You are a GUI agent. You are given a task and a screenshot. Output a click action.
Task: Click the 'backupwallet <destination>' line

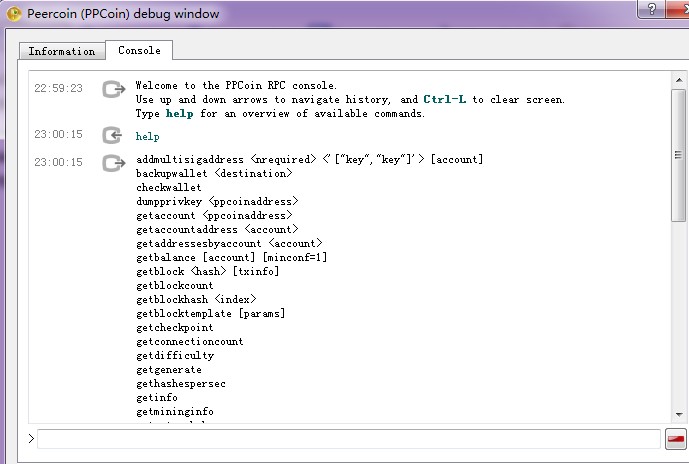(214, 173)
